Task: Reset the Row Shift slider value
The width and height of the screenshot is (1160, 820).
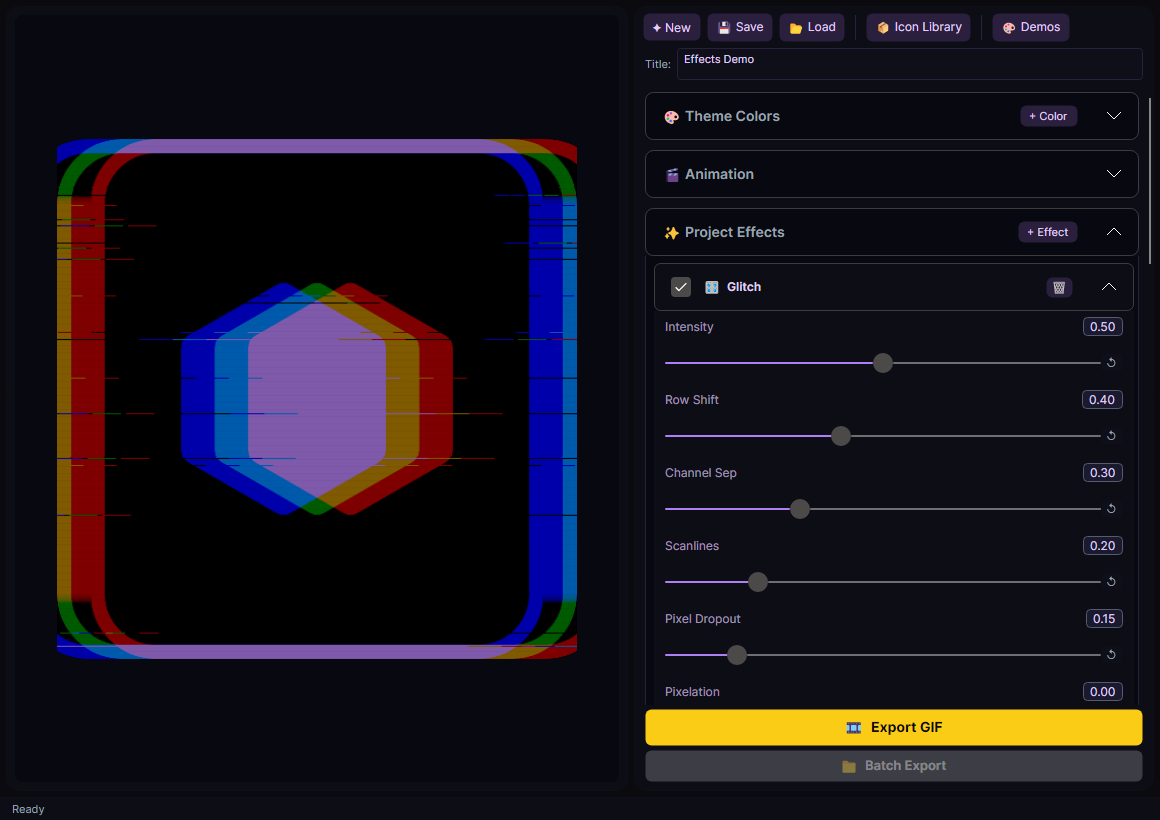Action: pos(1111,436)
